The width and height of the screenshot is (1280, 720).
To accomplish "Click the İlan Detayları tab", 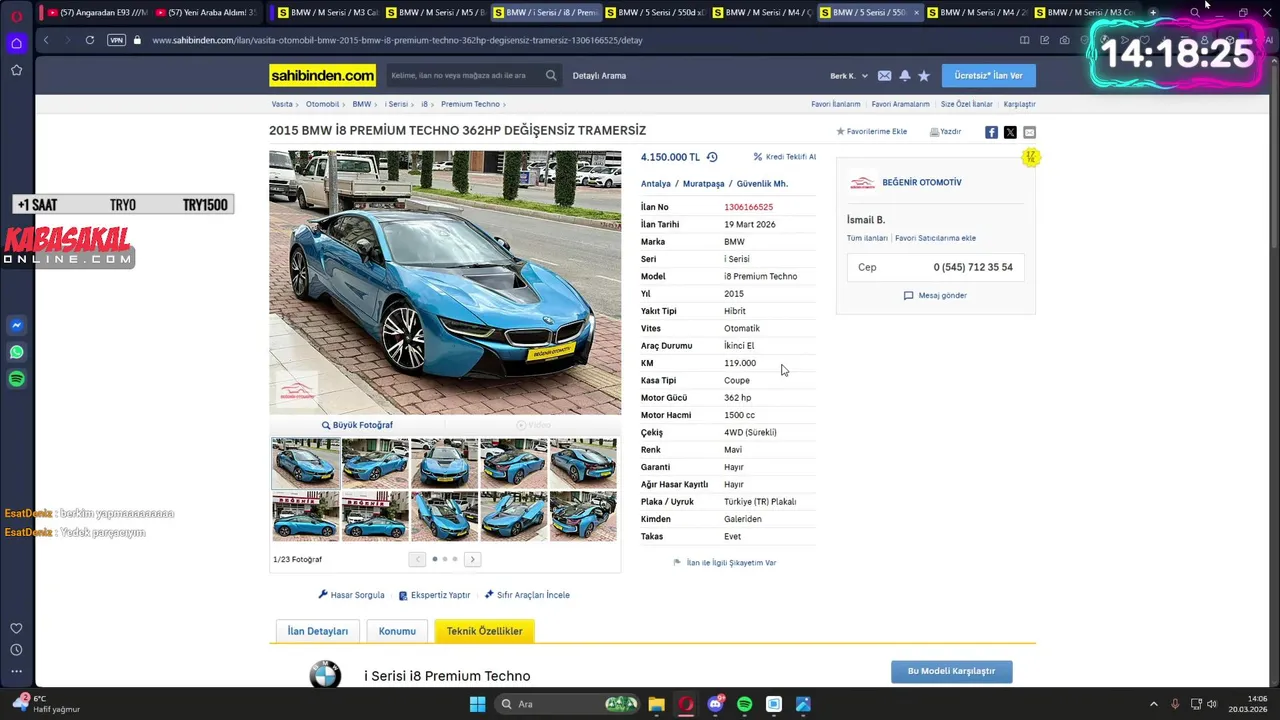I will [318, 631].
